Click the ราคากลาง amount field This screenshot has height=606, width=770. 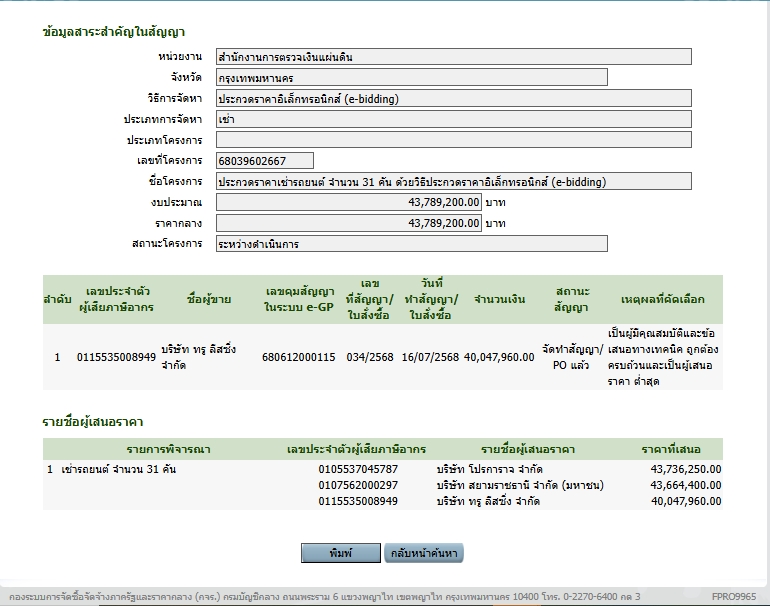(x=349, y=223)
